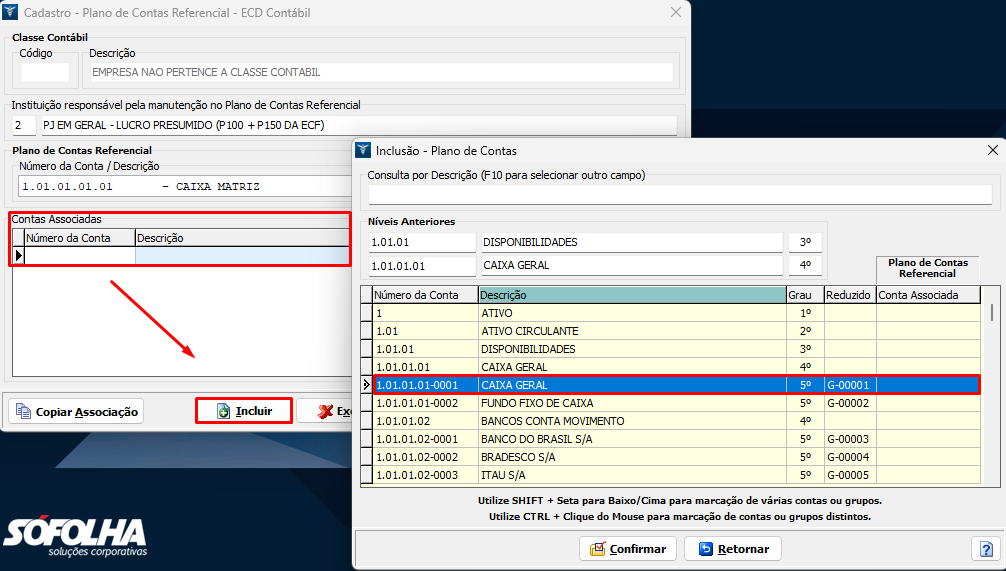Click the Inclusão dialog title bar icon
1006x571 pixels.
pos(363,151)
